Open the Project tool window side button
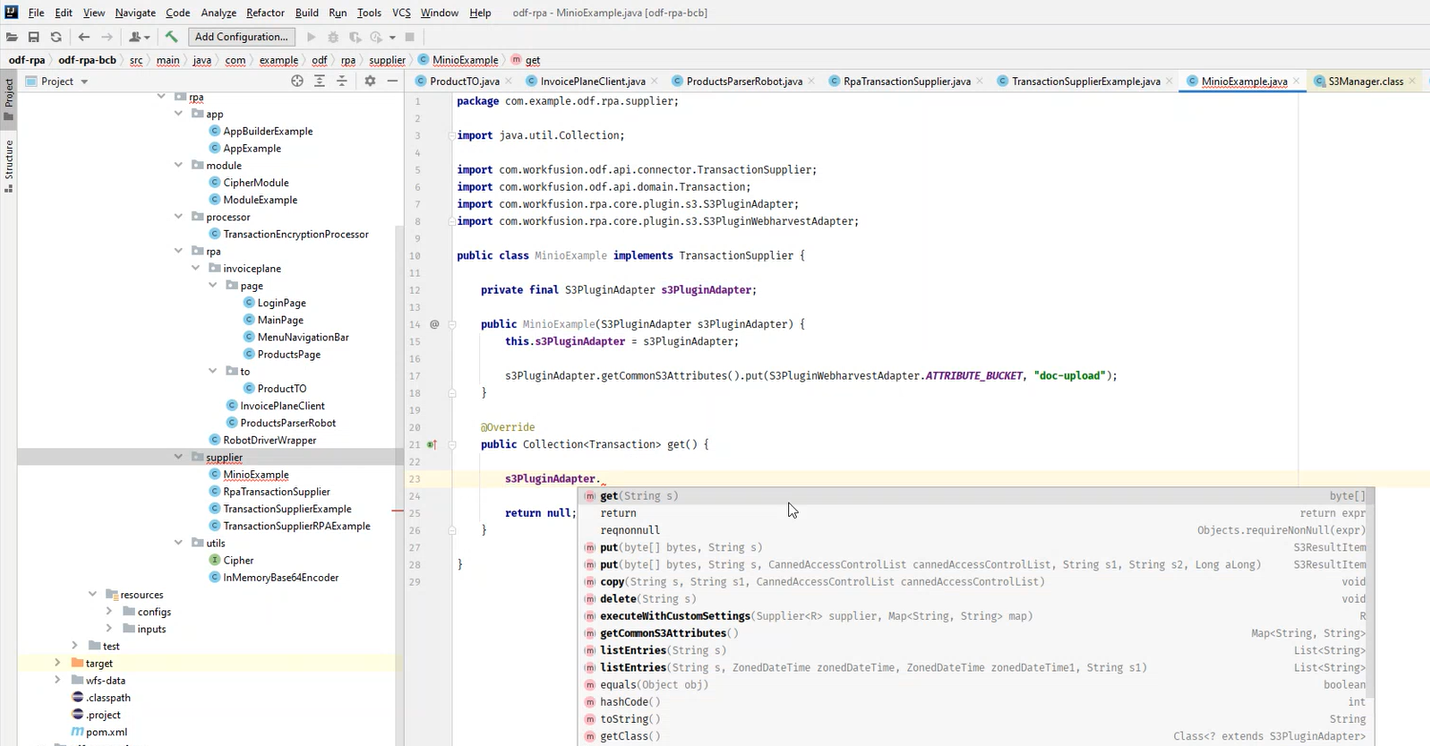Image resolution: width=1430 pixels, height=746 pixels. 9,98
